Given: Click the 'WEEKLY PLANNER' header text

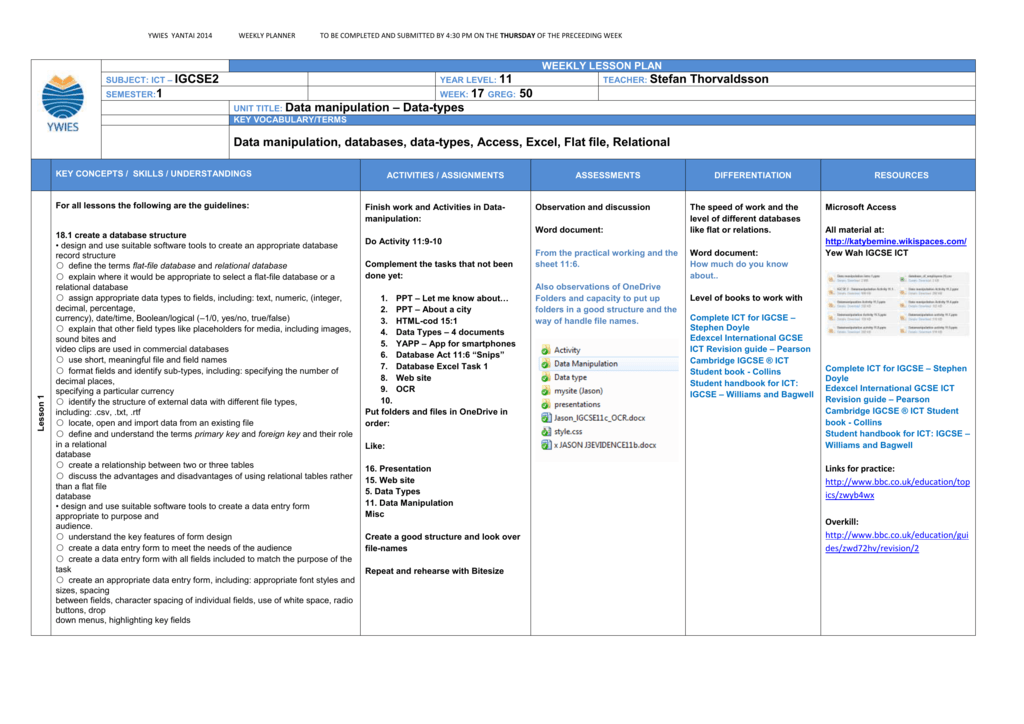Looking at the screenshot, I should click(x=266, y=36).
